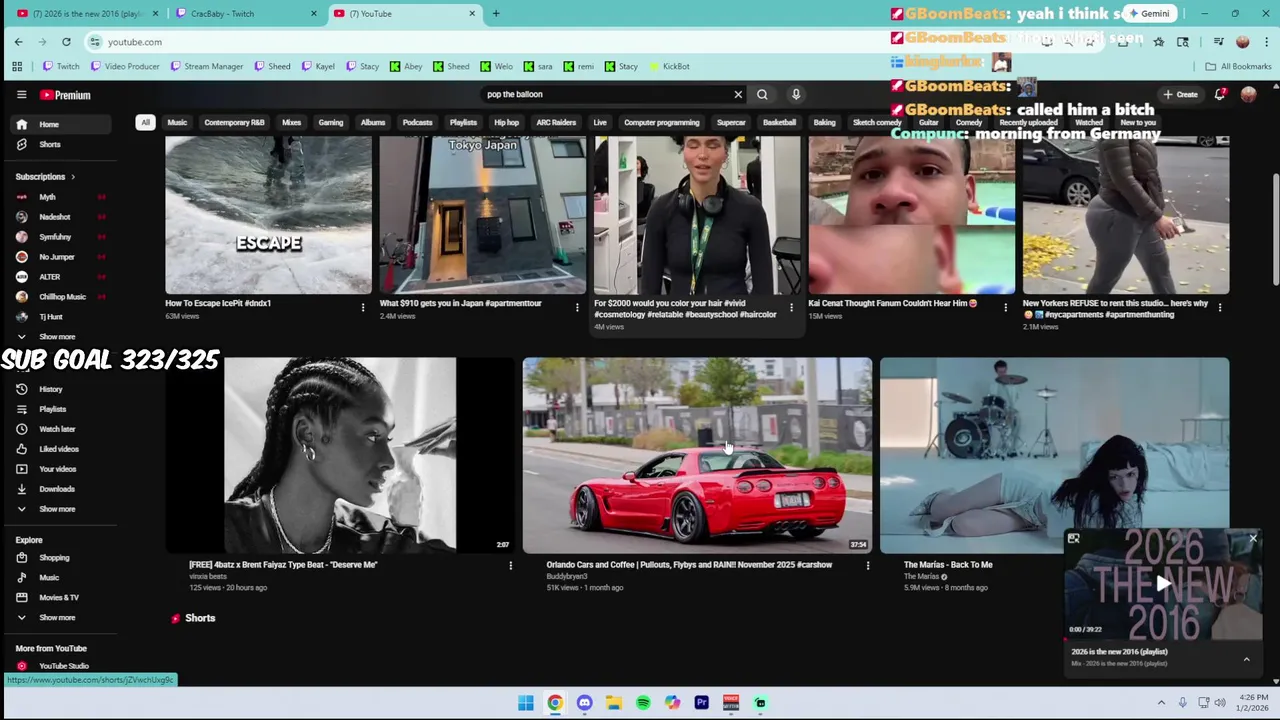Viewport: 1280px width, 720px height.
Task: Open History in the sidebar
Action: 60,389
